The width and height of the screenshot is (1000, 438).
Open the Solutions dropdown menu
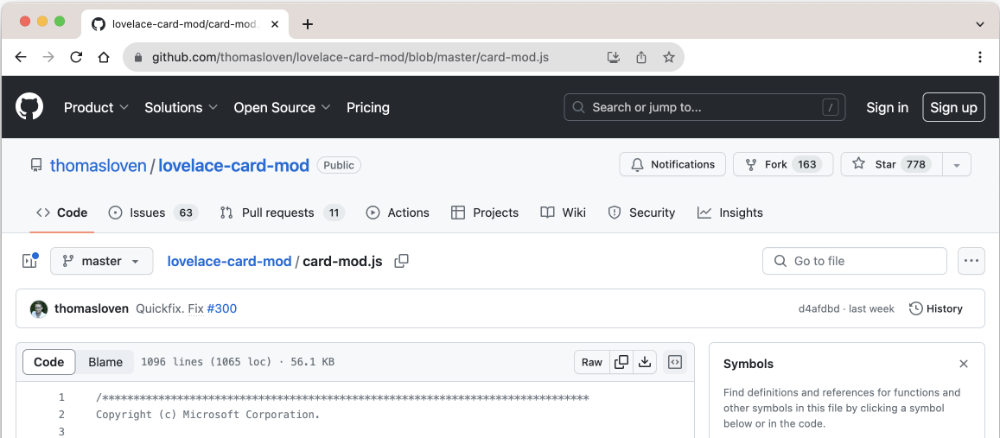click(x=181, y=108)
